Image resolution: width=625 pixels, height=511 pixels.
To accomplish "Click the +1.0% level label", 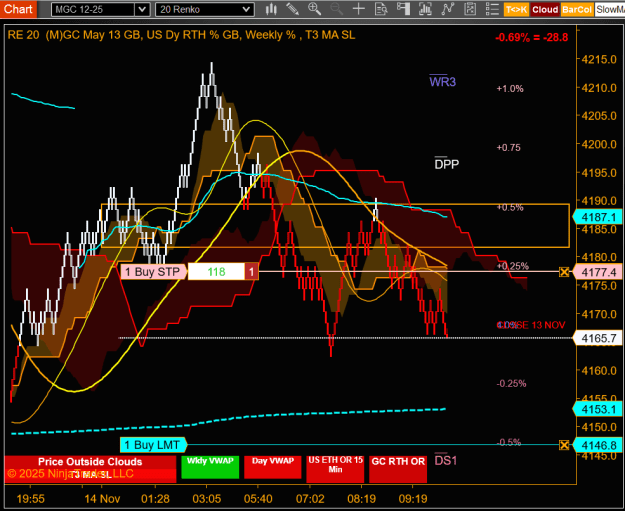I will [510, 88].
